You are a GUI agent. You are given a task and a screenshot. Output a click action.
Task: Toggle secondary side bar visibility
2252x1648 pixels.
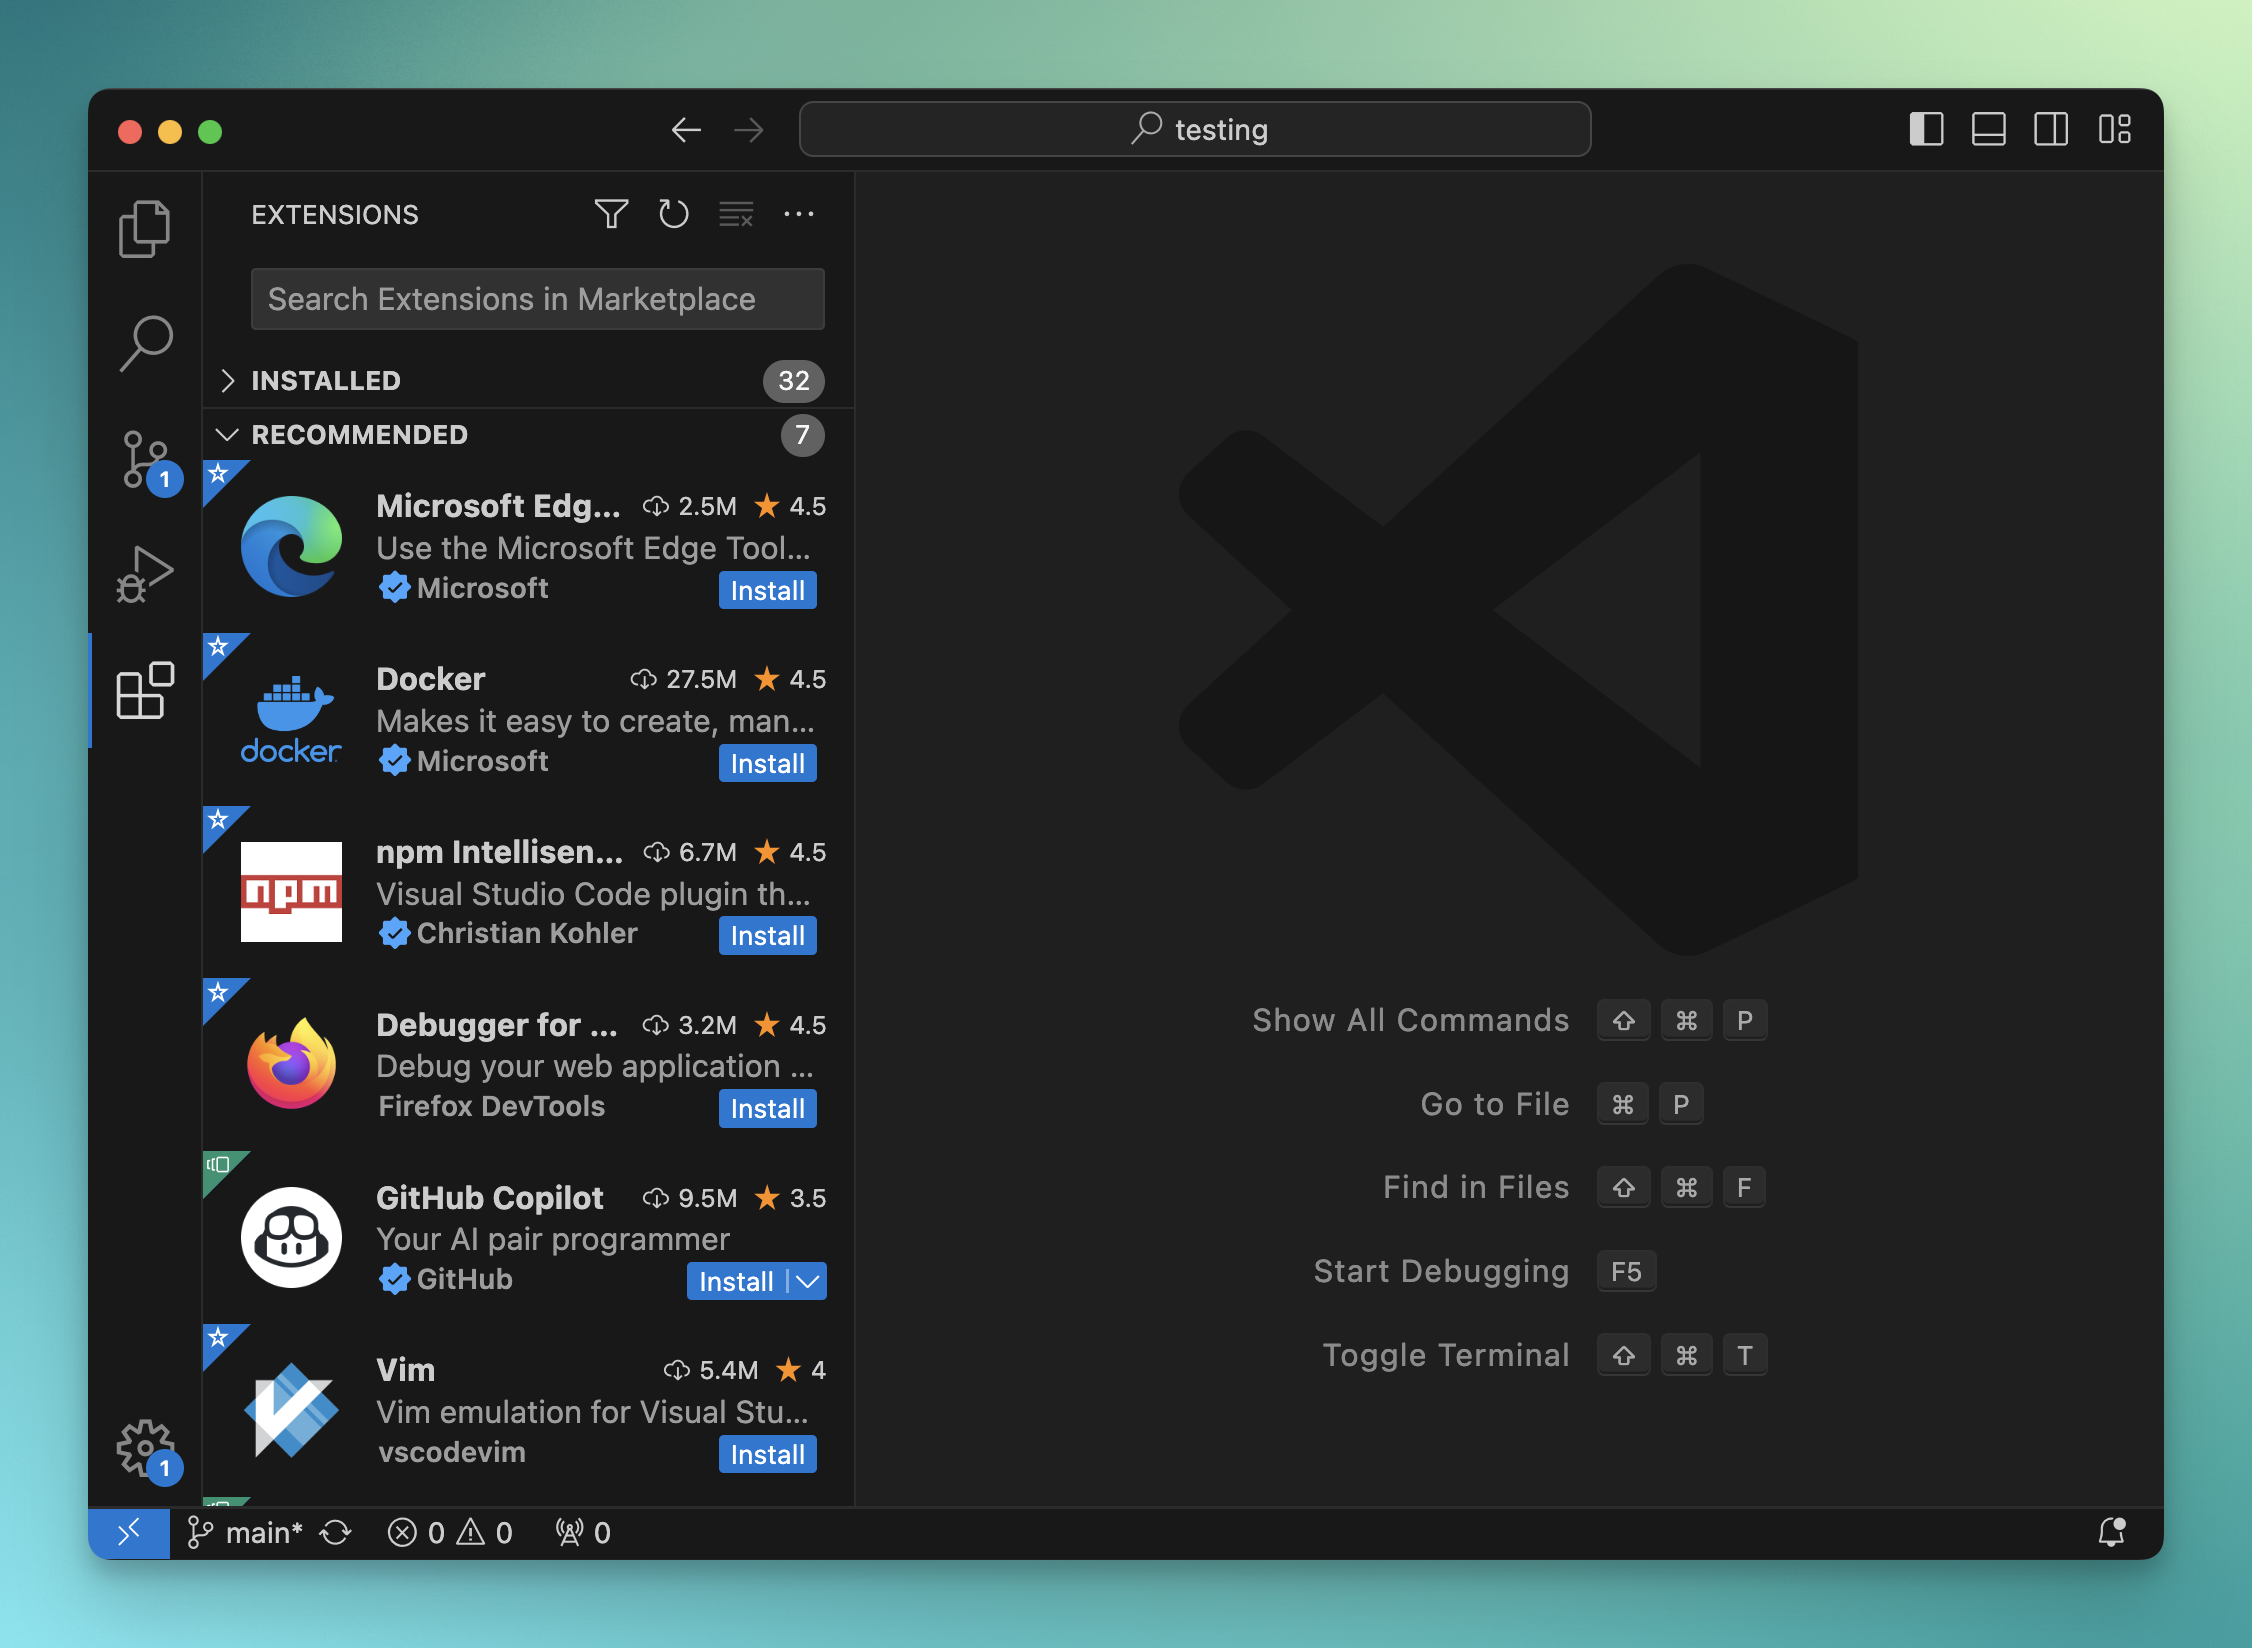pyautogui.click(x=2050, y=130)
